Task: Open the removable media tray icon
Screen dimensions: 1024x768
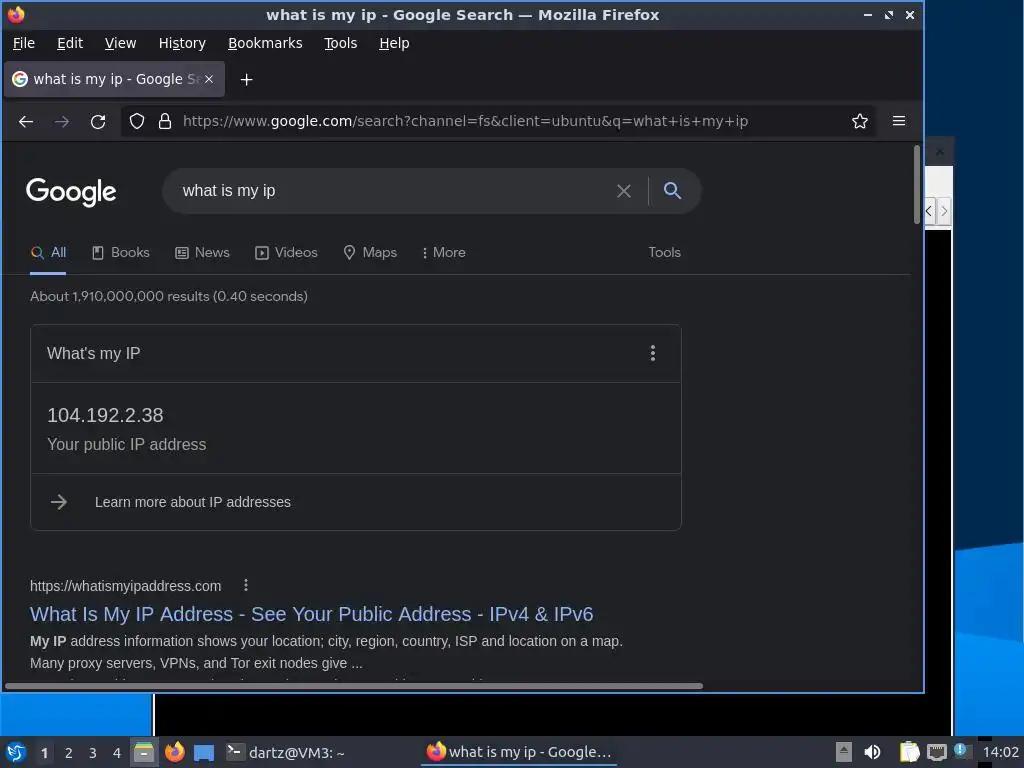Action: (844, 752)
